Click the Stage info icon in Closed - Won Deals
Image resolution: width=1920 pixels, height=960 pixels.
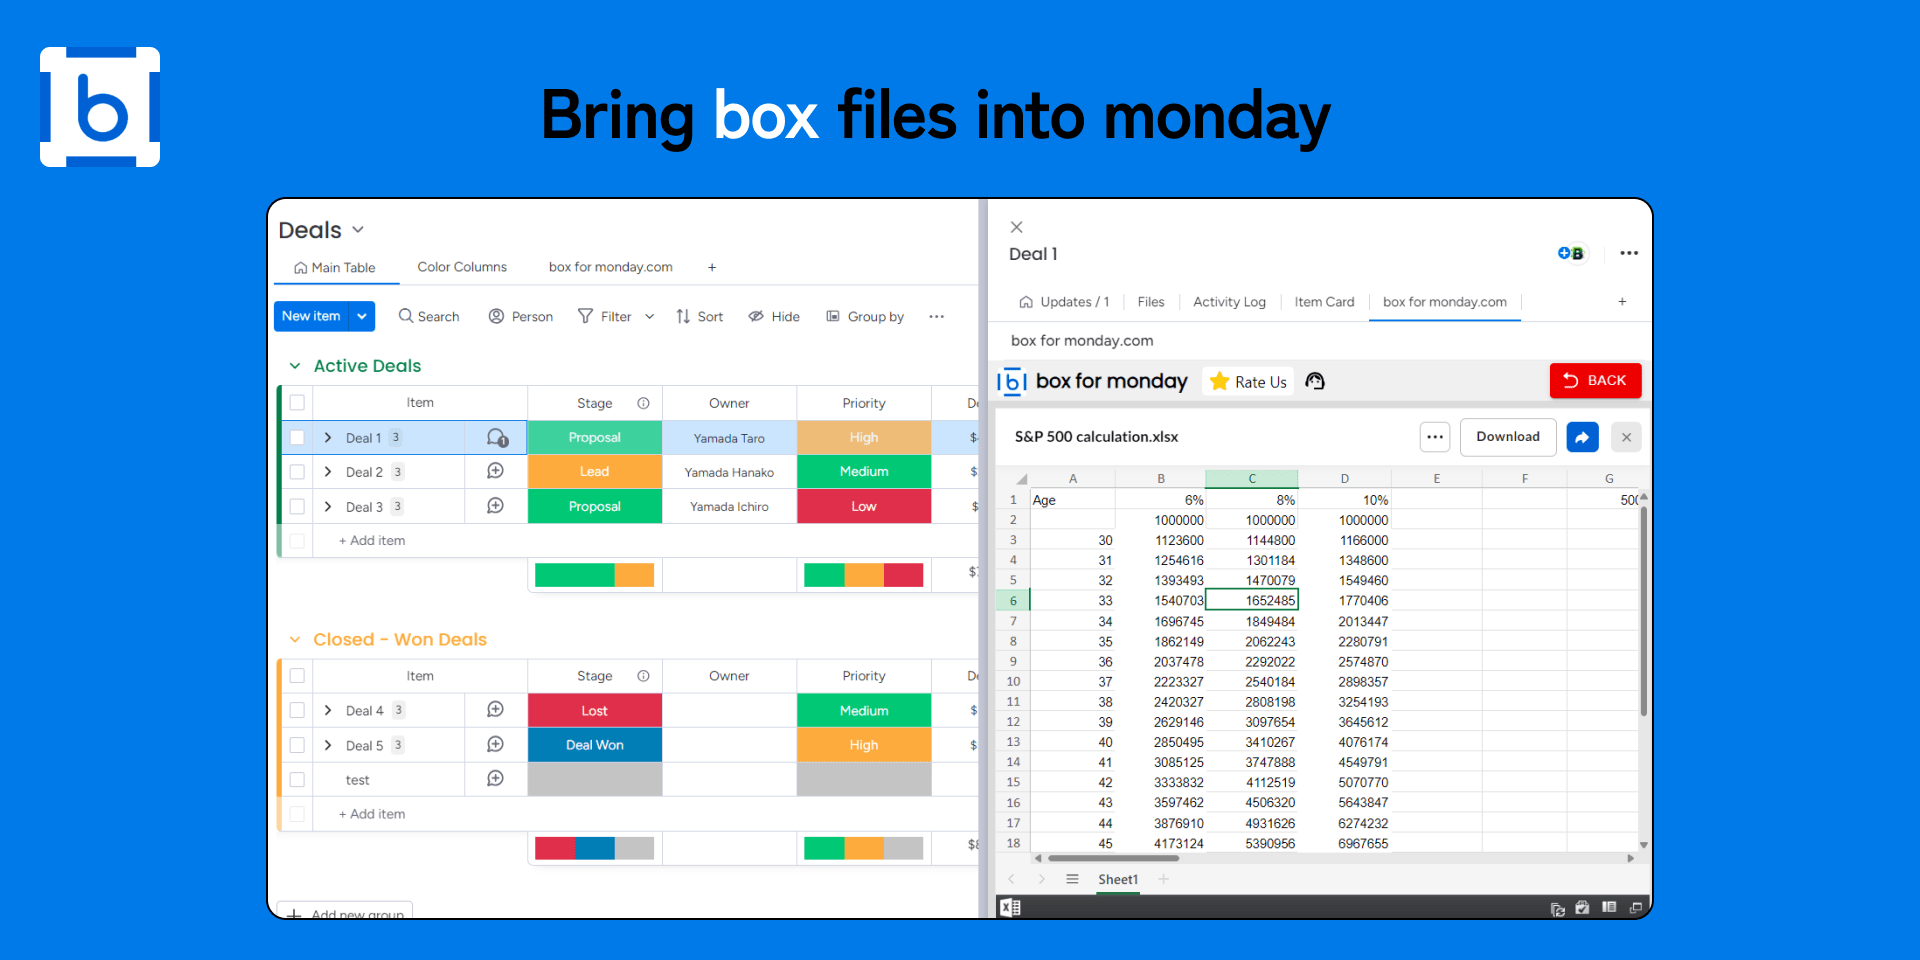[643, 676]
